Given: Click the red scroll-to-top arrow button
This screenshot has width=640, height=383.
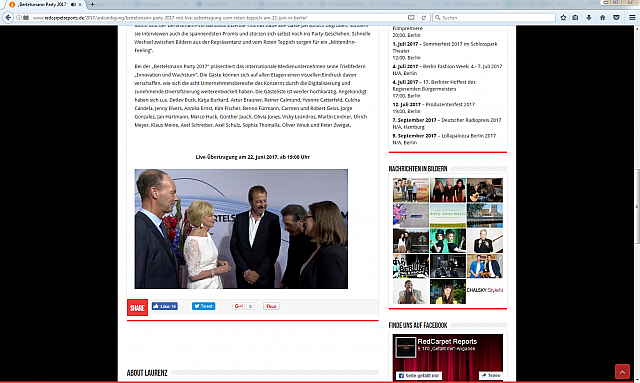Looking at the screenshot, I should tap(622, 372).
